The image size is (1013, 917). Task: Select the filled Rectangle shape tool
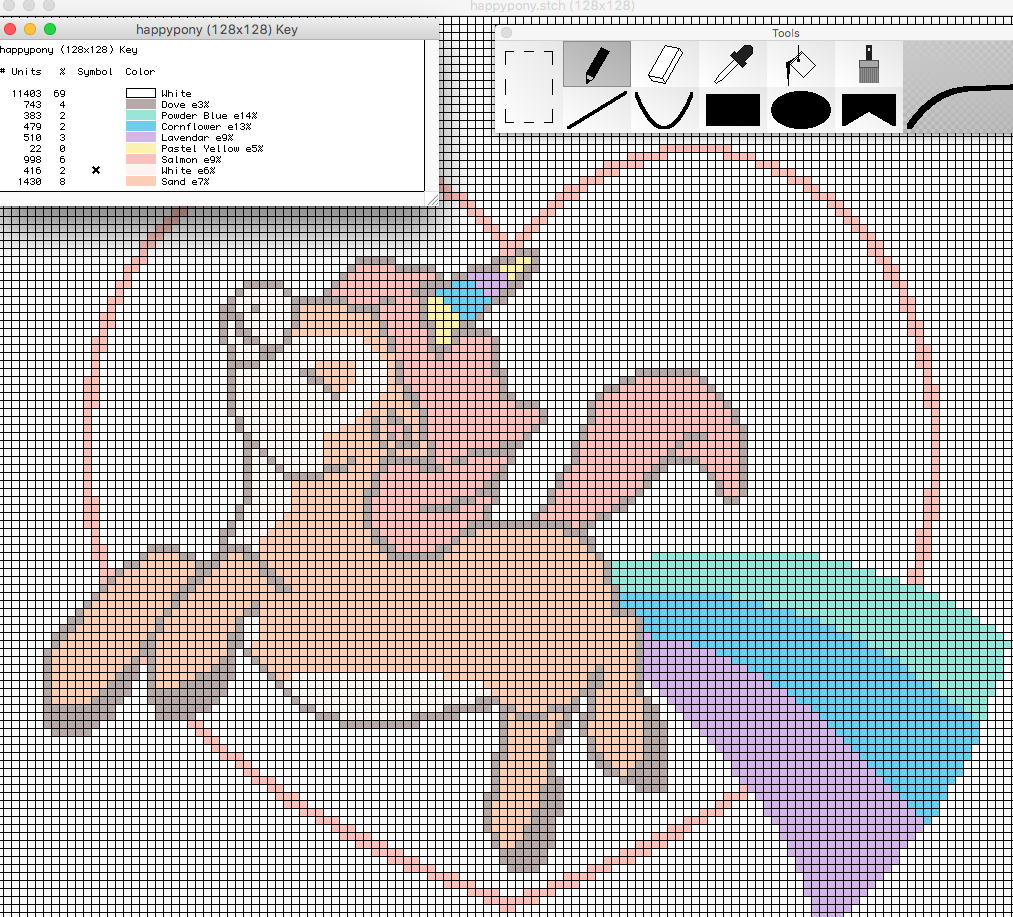coord(733,110)
